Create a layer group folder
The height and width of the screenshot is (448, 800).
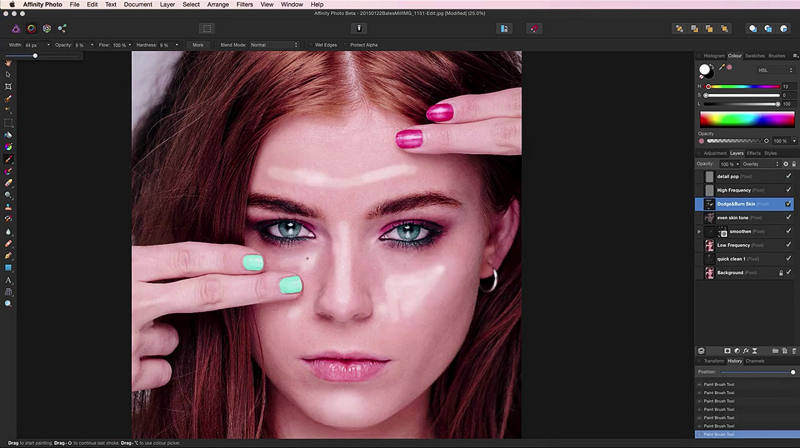coord(775,351)
